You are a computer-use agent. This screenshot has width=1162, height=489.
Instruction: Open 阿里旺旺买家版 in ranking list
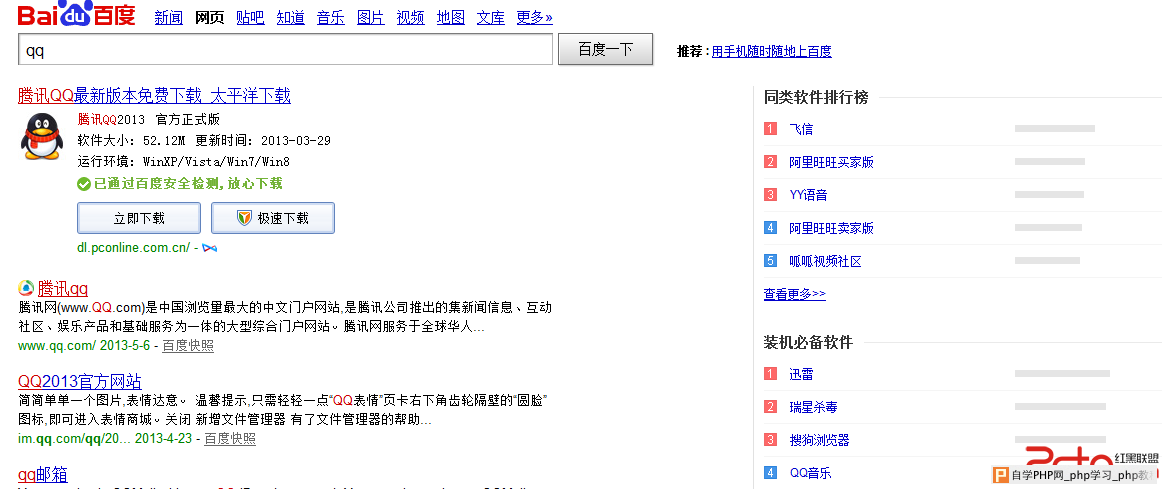tap(831, 162)
